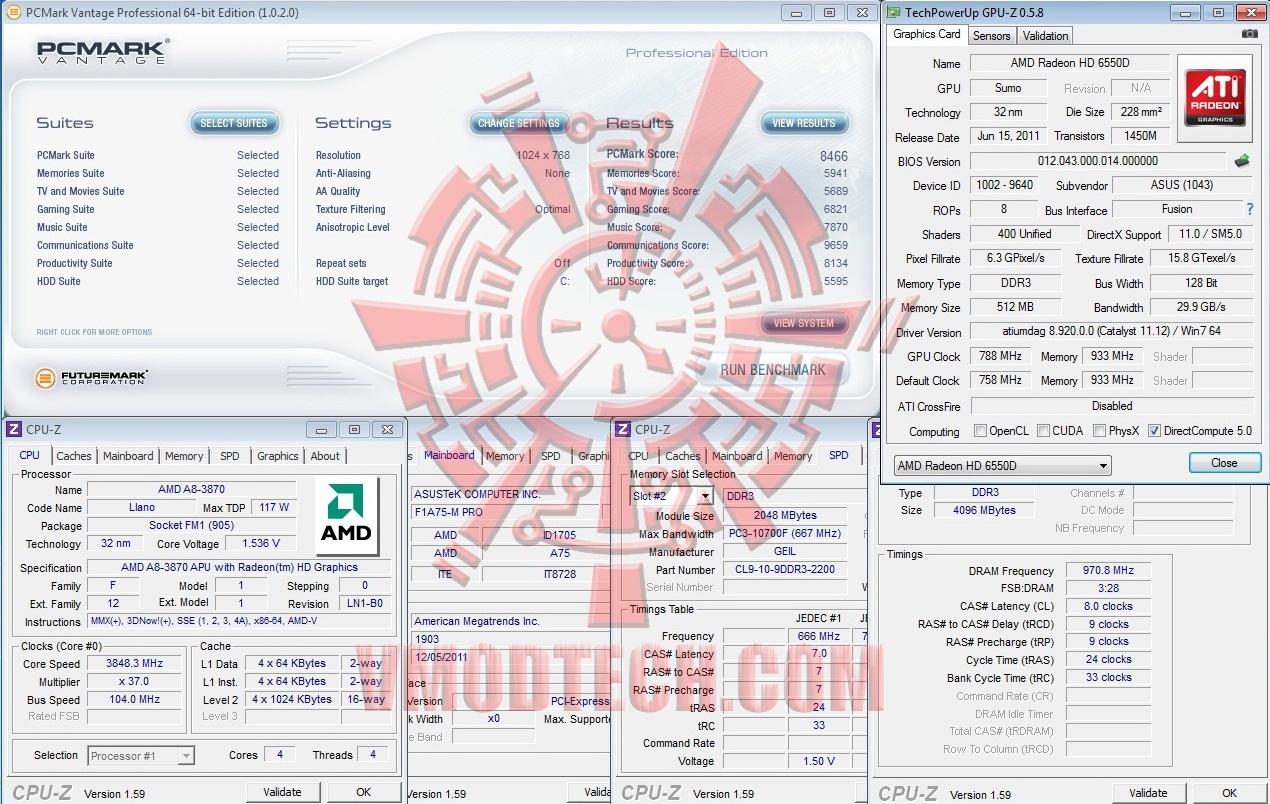
Task: Open the AMD Radeon HD 6550D dropdown
Action: [1002, 466]
